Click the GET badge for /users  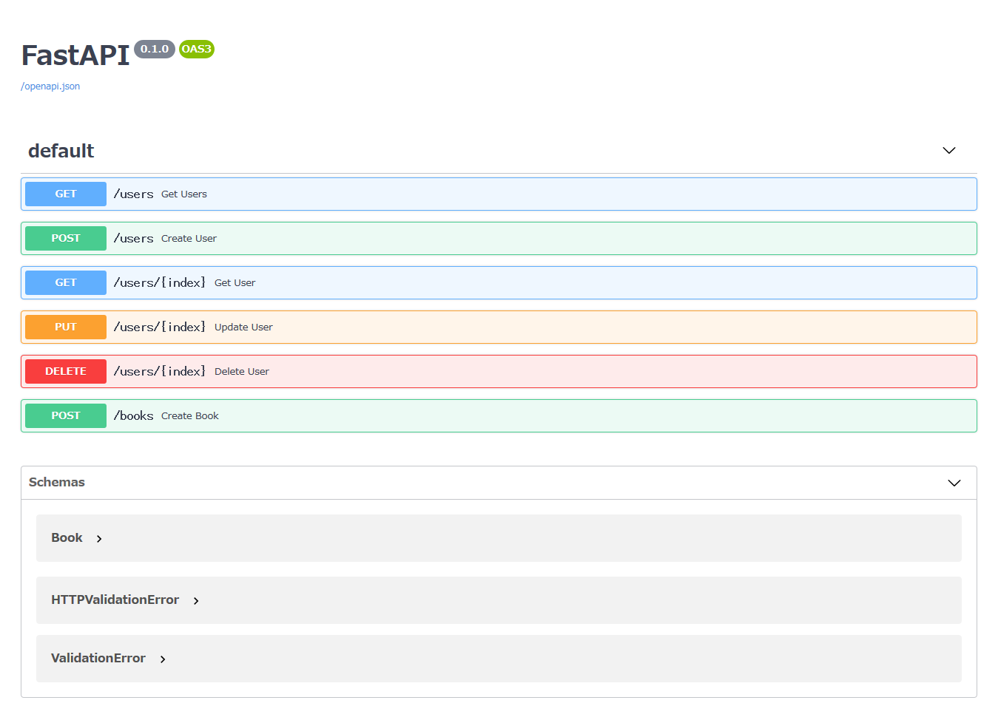coord(65,194)
